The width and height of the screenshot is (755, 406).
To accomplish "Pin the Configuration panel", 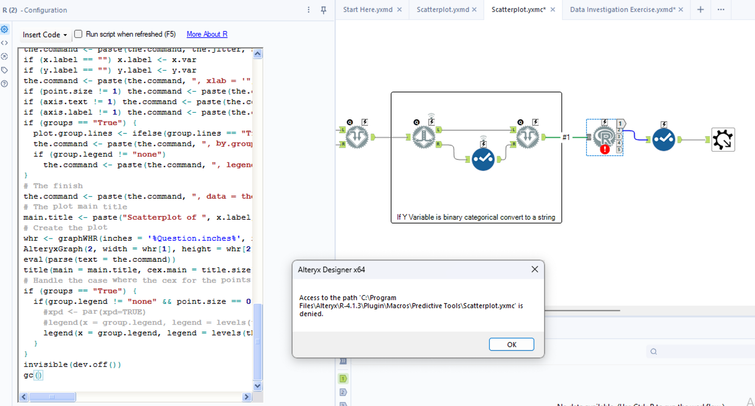I will pyautogui.click(x=323, y=9).
